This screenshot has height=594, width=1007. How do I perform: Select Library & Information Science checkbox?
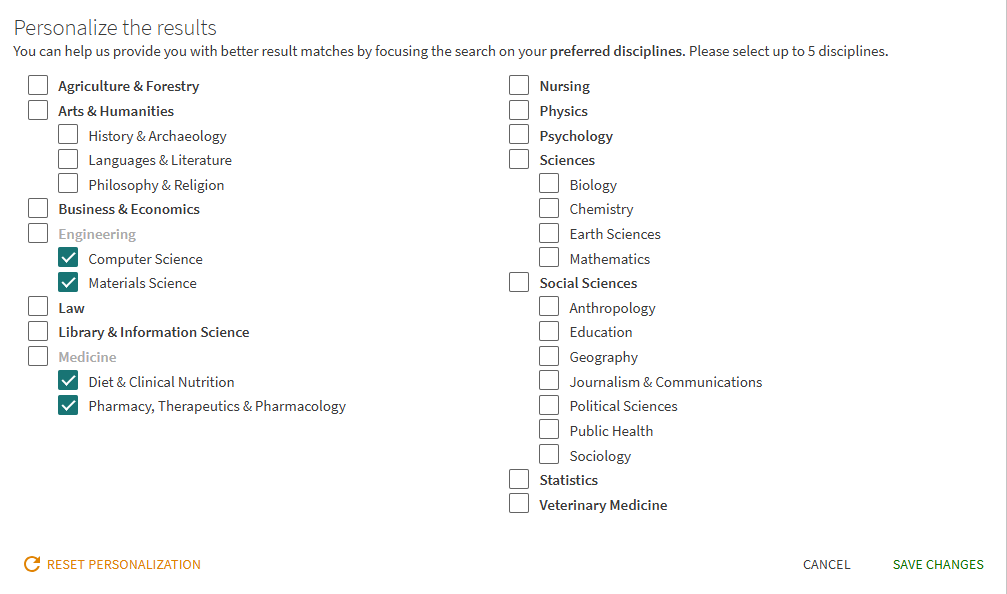[38, 332]
